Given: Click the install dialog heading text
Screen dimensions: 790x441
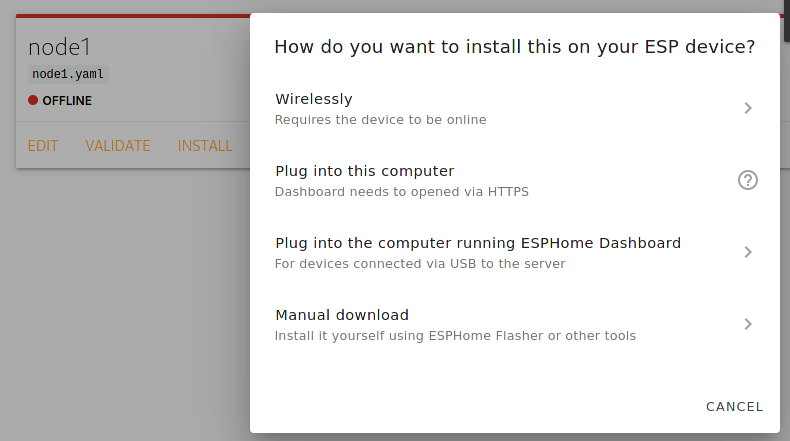Looking at the screenshot, I should (x=514, y=47).
